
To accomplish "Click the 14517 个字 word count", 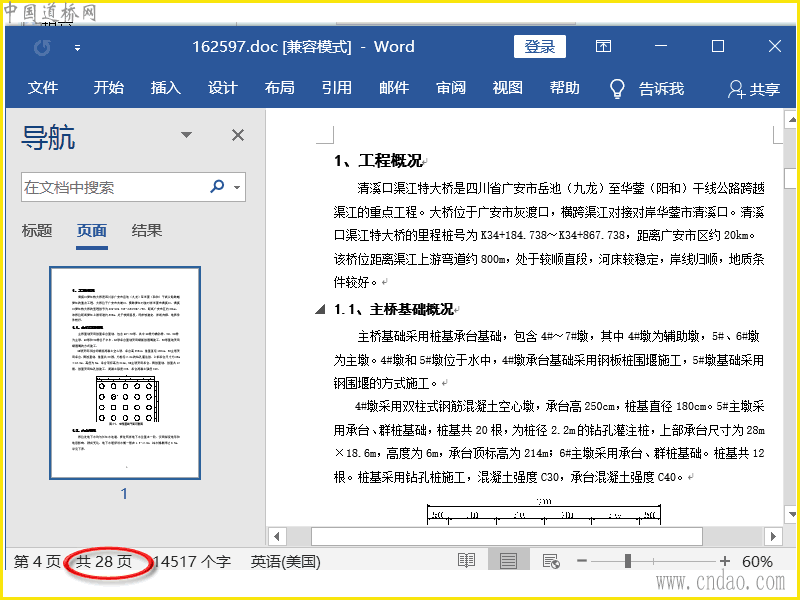I will pyautogui.click(x=192, y=561).
